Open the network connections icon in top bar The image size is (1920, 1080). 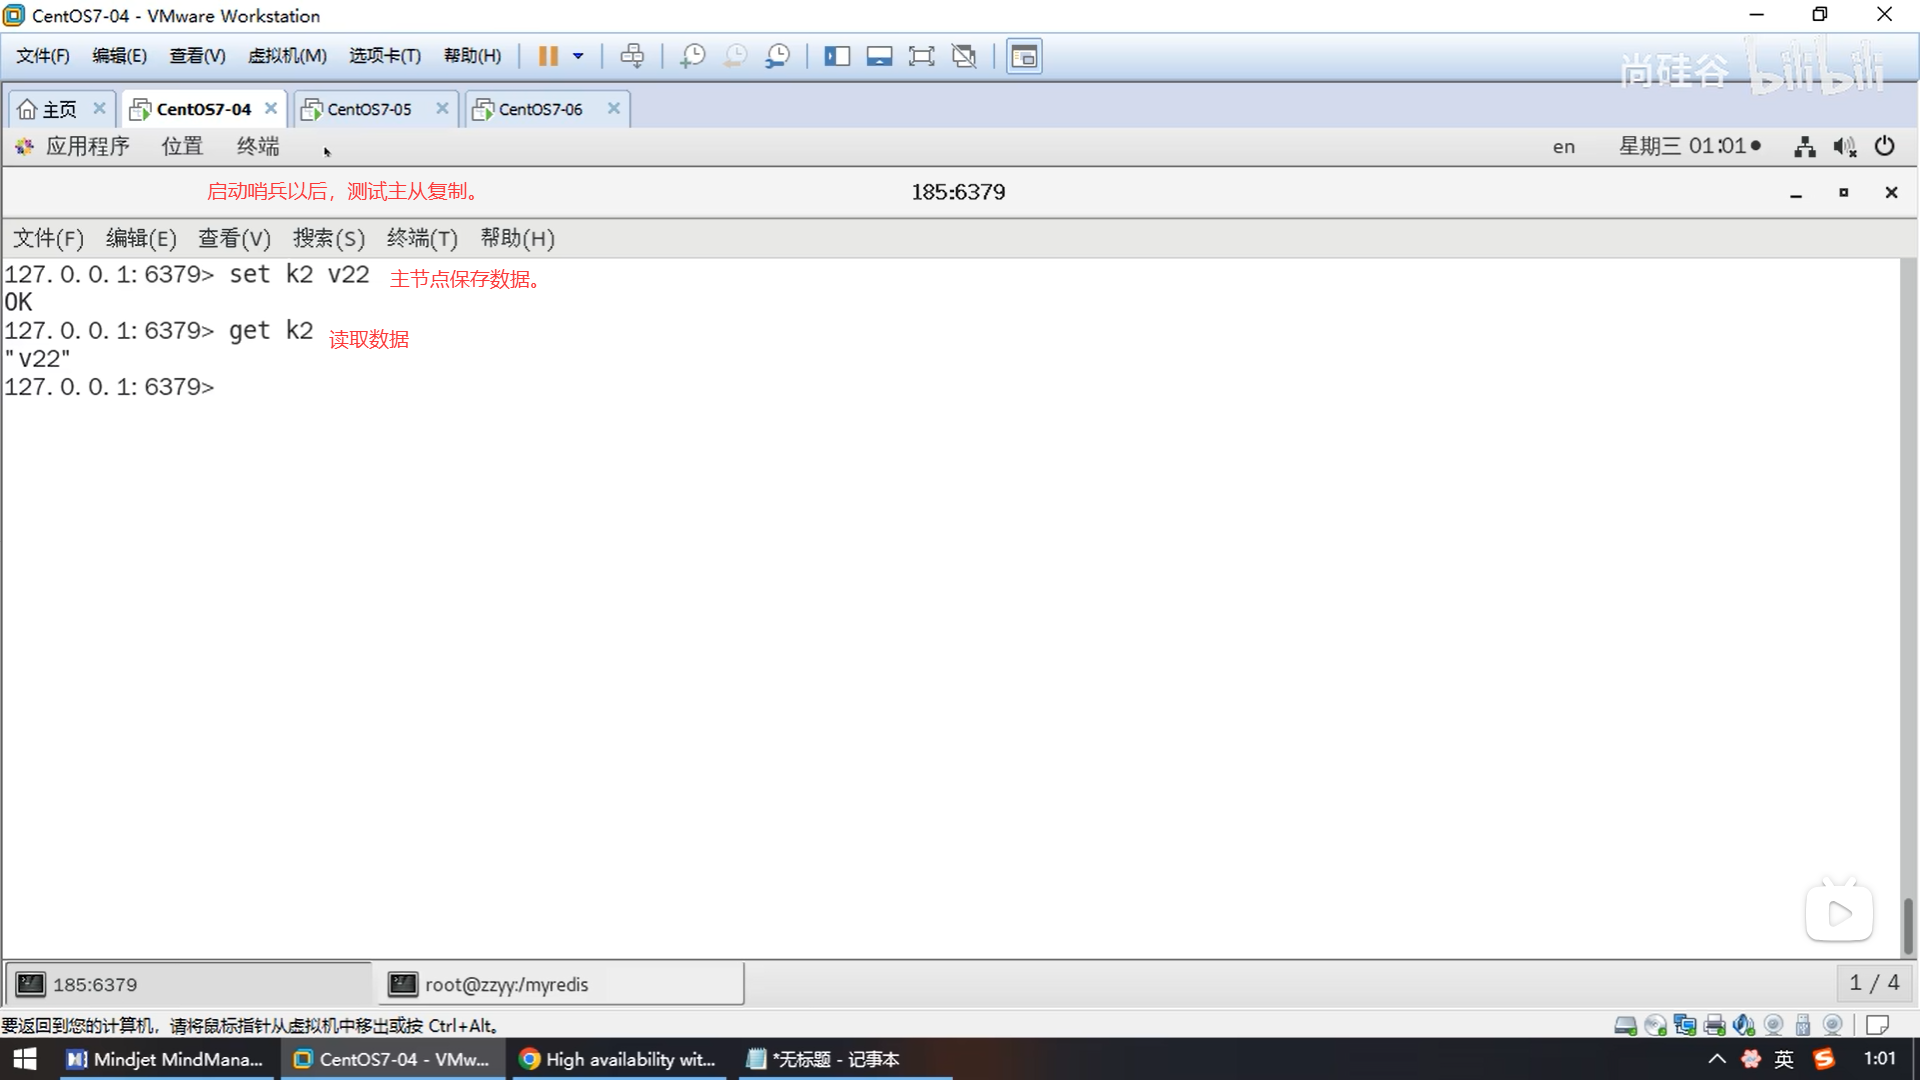pos(1804,147)
